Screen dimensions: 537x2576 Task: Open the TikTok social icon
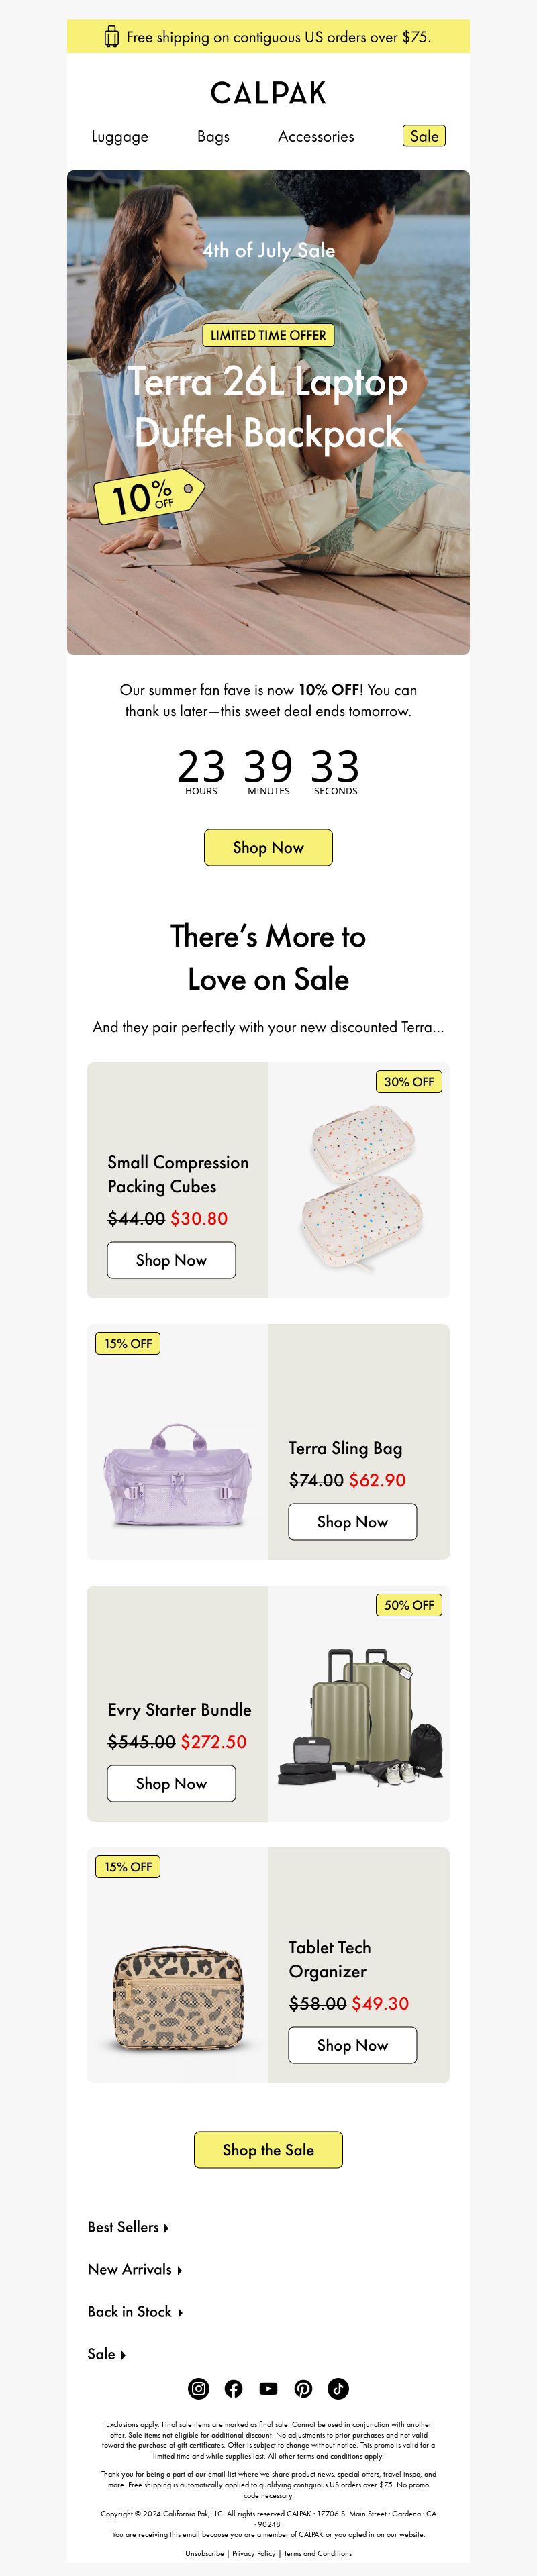pos(338,2388)
